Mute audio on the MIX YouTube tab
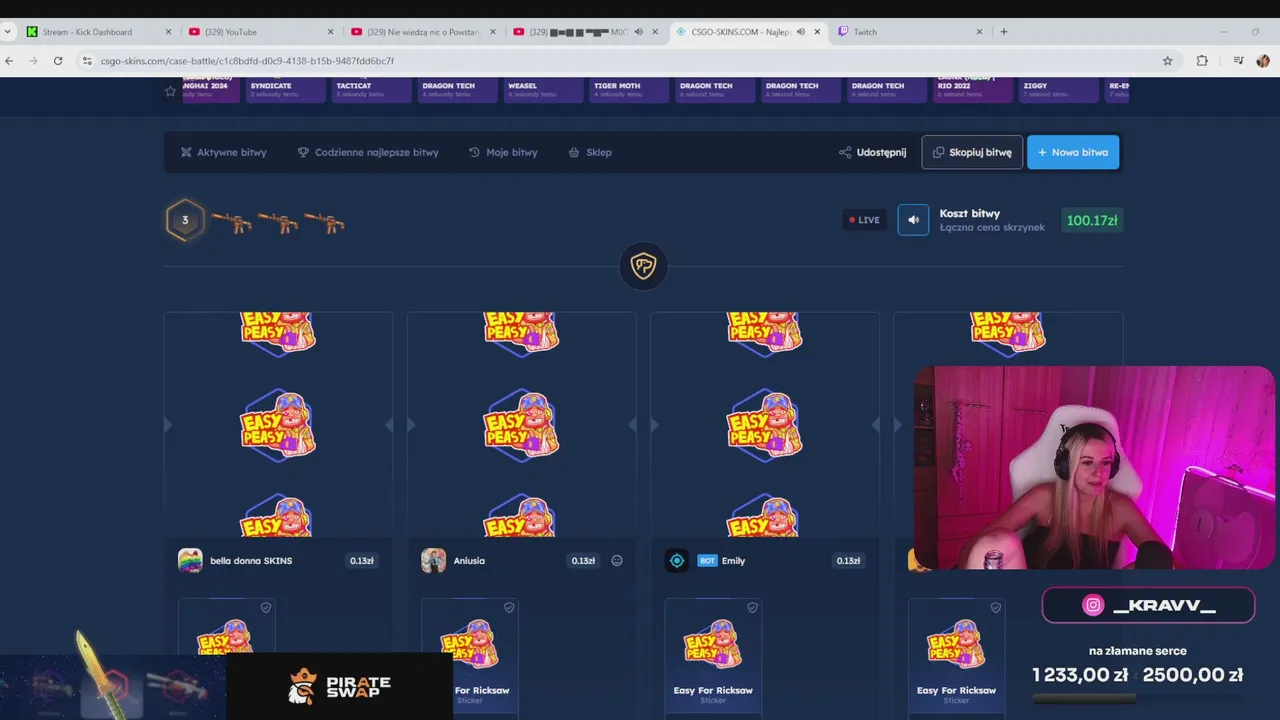Viewport: 1280px width, 720px height. (638, 32)
